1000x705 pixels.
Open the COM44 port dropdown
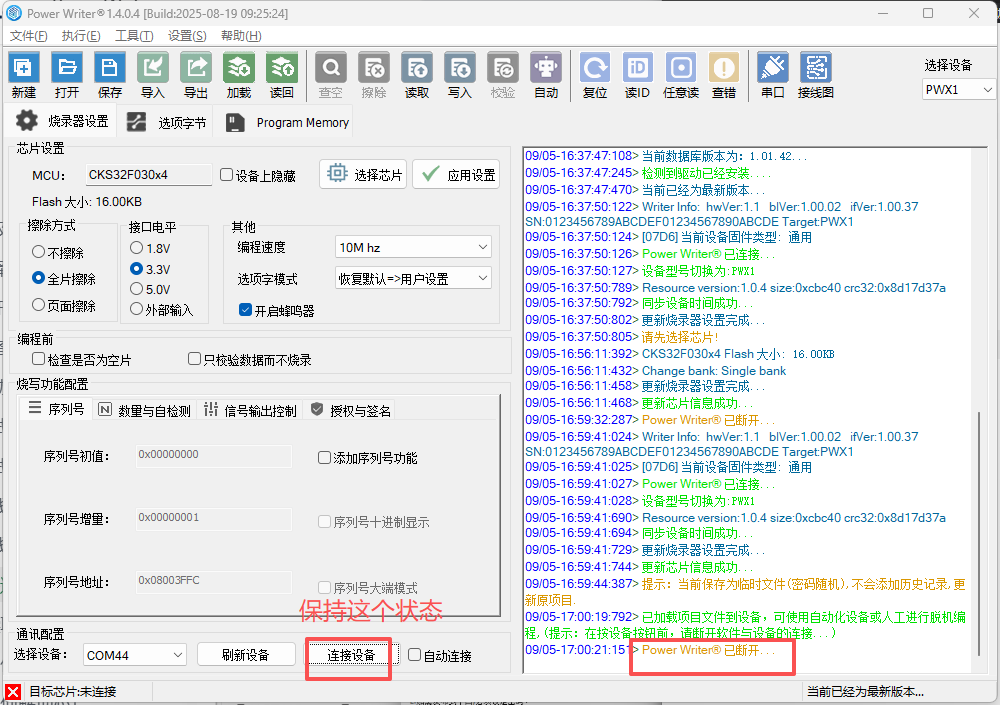pyautogui.click(x=135, y=655)
